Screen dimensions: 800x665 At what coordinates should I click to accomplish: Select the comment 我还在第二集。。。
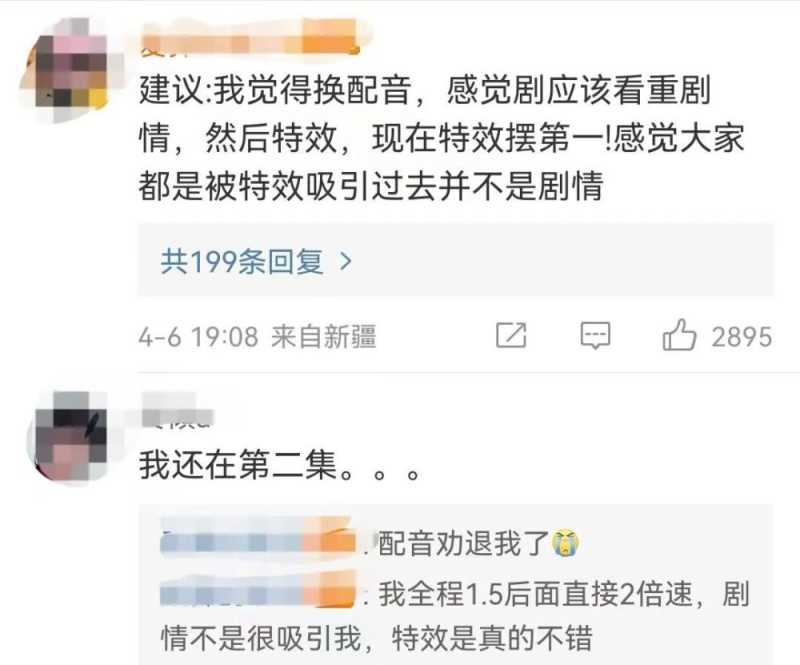point(280,465)
